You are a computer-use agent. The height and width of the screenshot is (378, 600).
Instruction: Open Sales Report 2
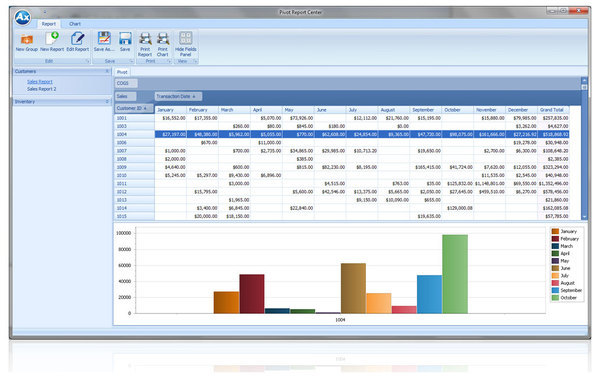(x=42, y=89)
